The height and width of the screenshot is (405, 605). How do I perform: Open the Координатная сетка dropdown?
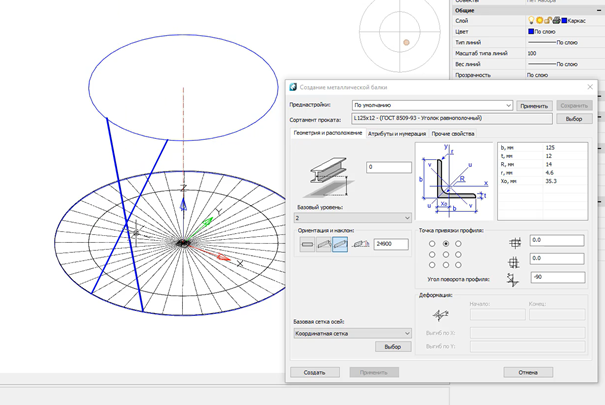pyautogui.click(x=353, y=333)
